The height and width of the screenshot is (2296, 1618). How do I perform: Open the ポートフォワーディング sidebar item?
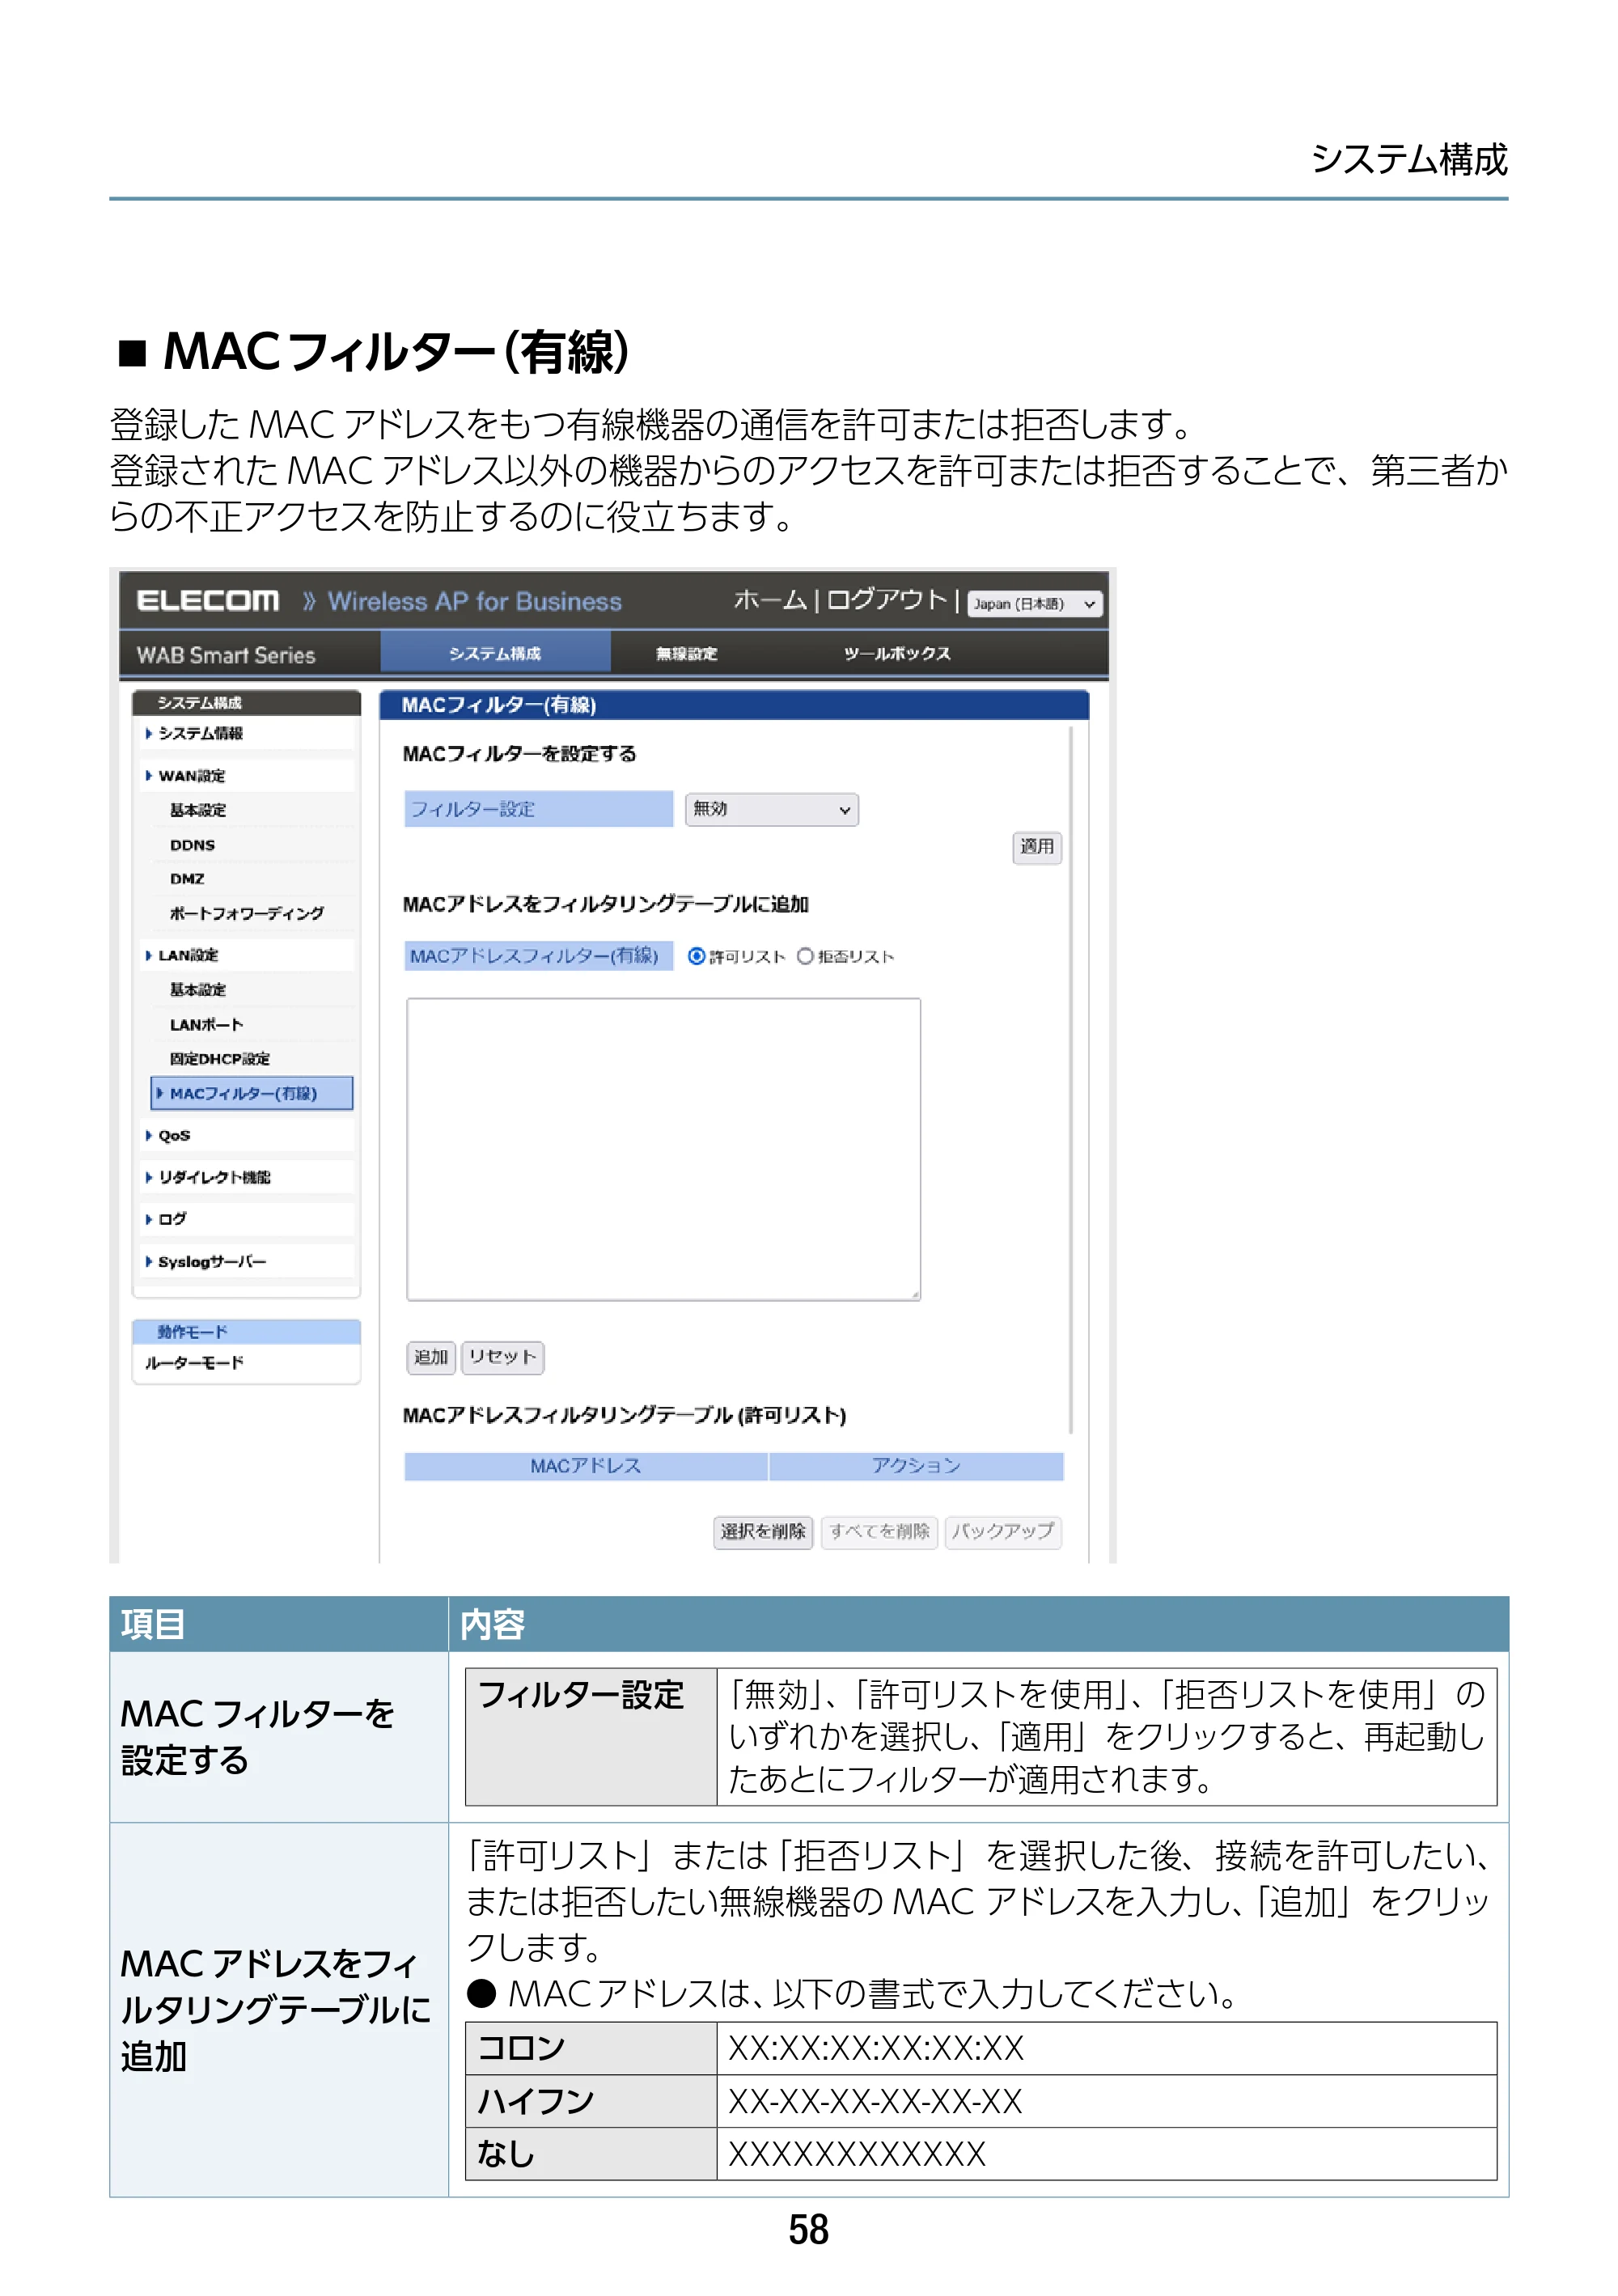click(246, 913)
